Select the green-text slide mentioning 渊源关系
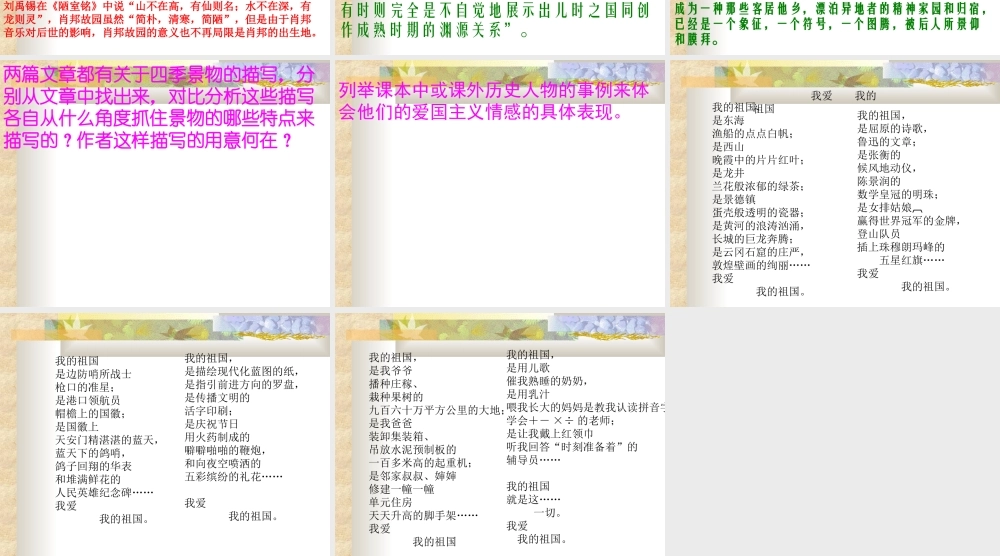 [x=500, y=27]
